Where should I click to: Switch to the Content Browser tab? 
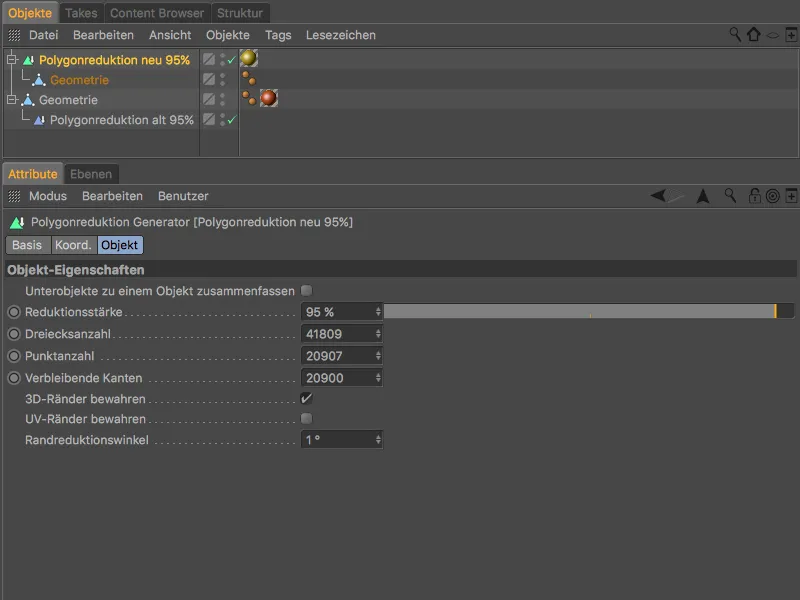tap(157, 13)
